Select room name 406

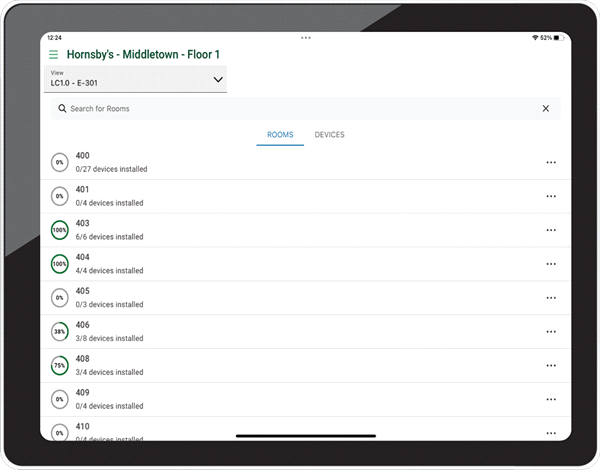[x=82, y=325]
